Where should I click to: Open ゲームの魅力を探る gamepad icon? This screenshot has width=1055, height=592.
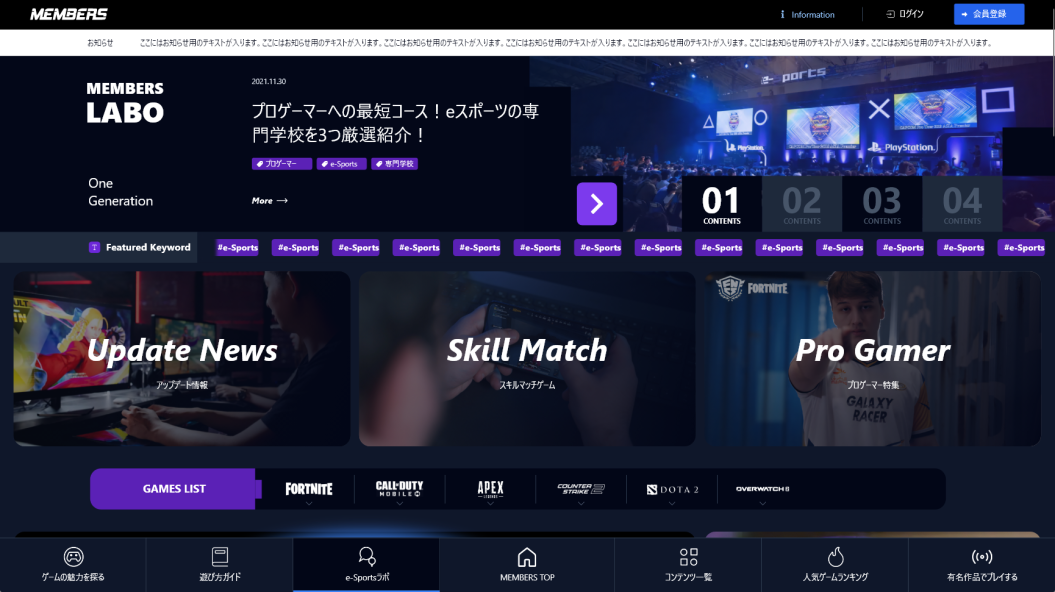(73, 557)
